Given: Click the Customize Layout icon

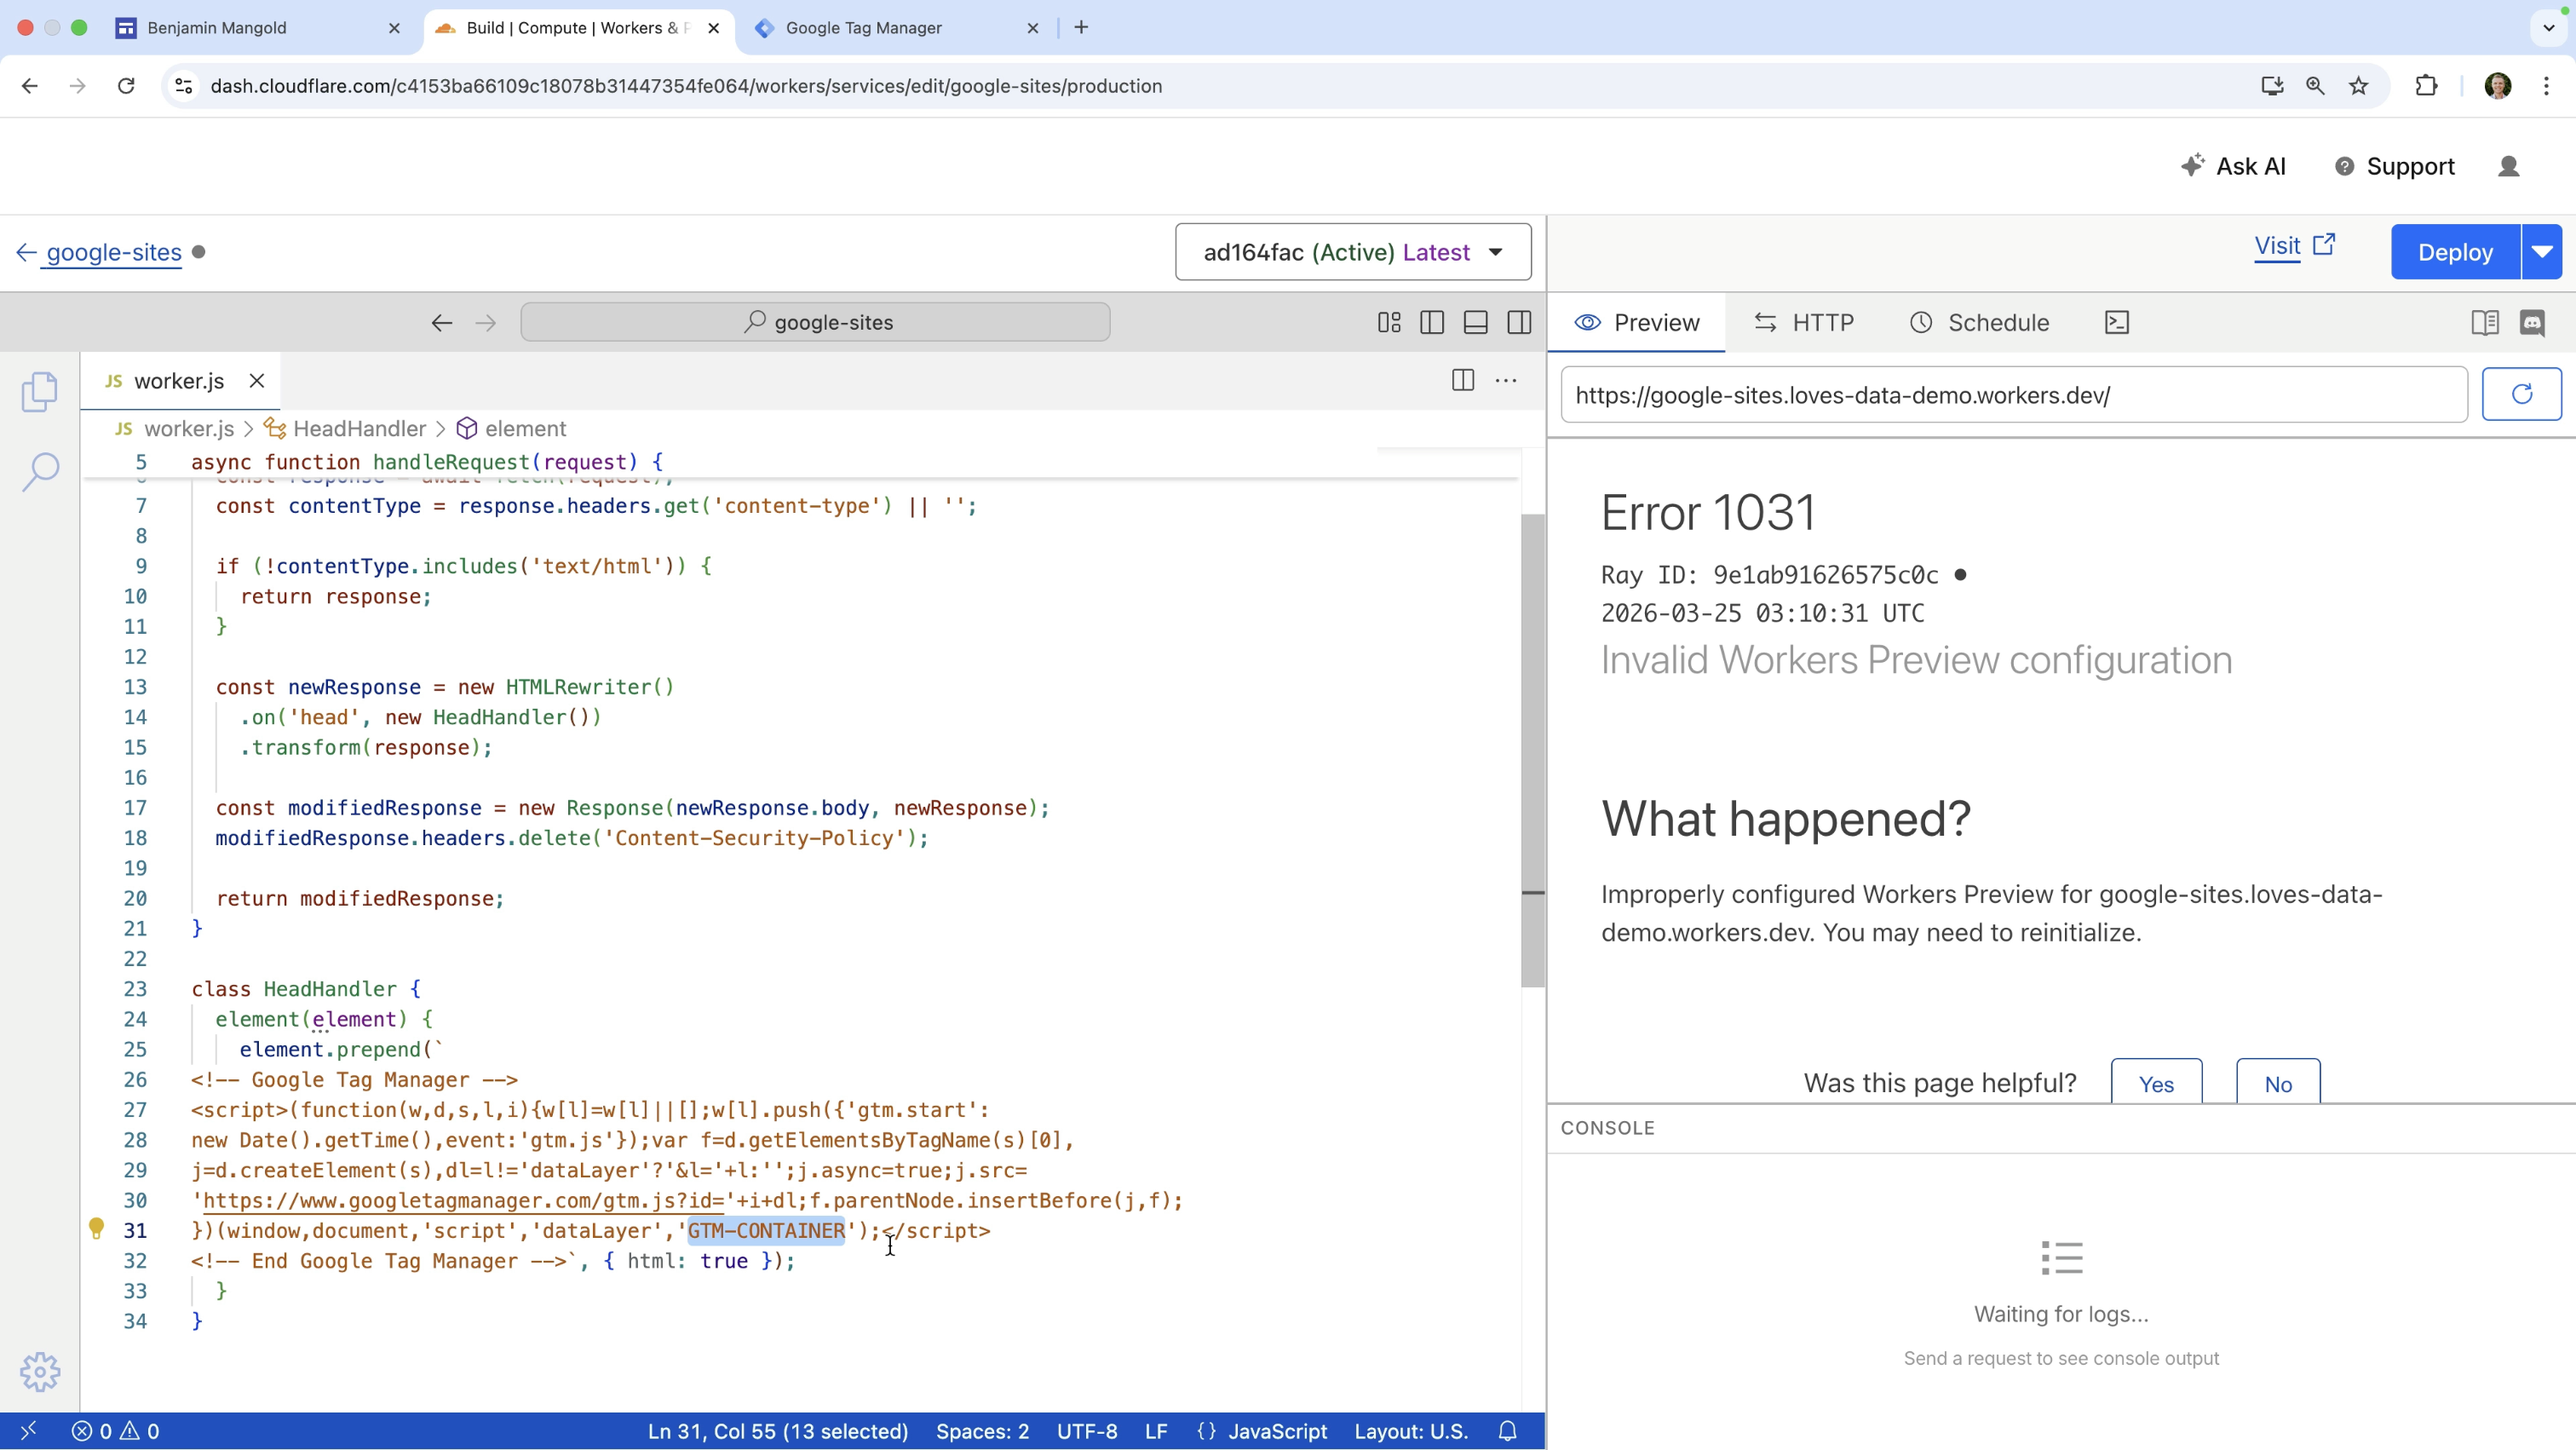Looking at the screenshot, I should pos(1389,322).
